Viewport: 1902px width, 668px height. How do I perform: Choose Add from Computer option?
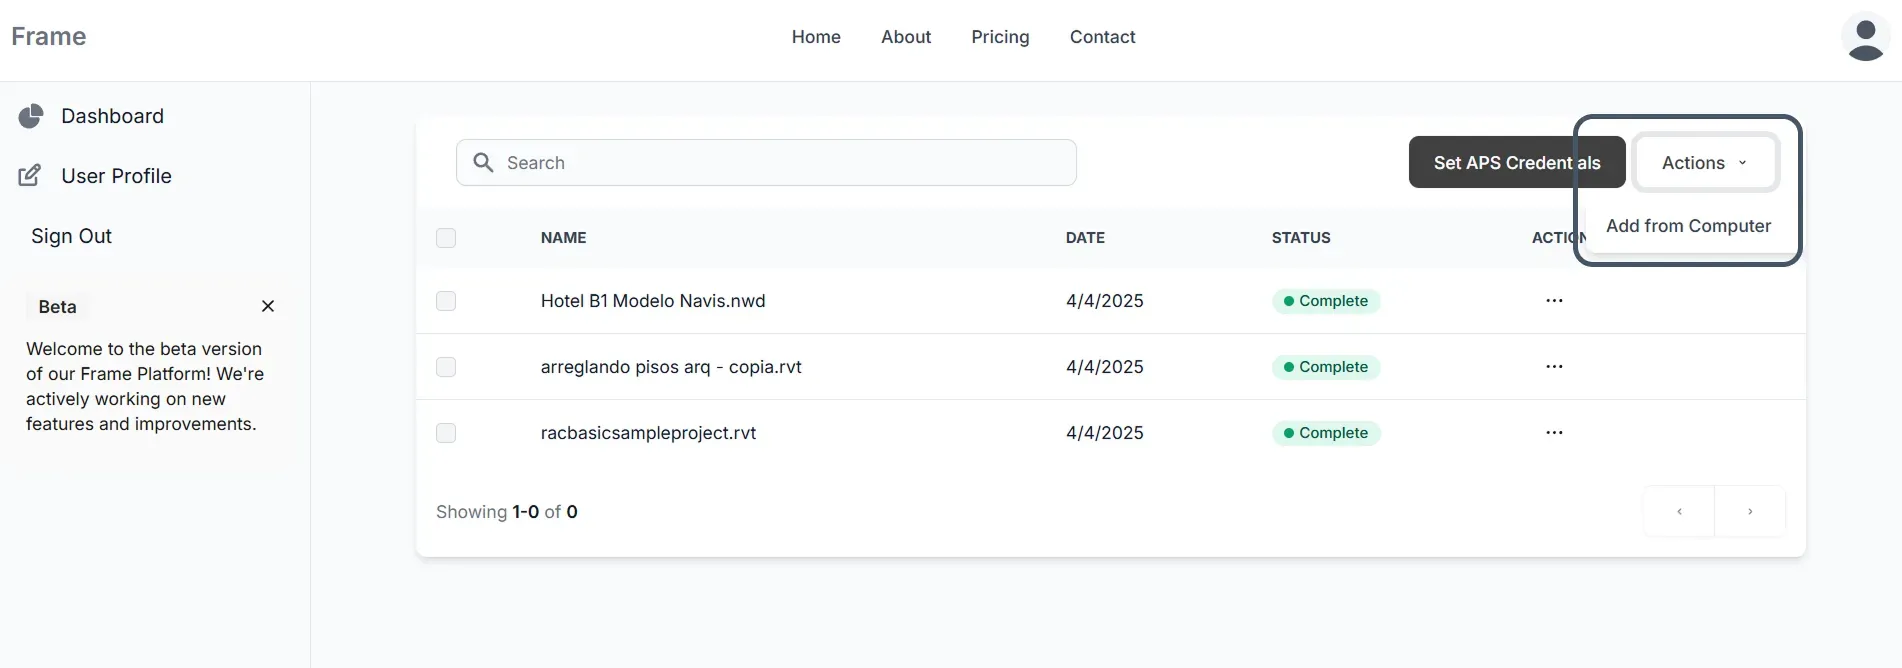1688,226
